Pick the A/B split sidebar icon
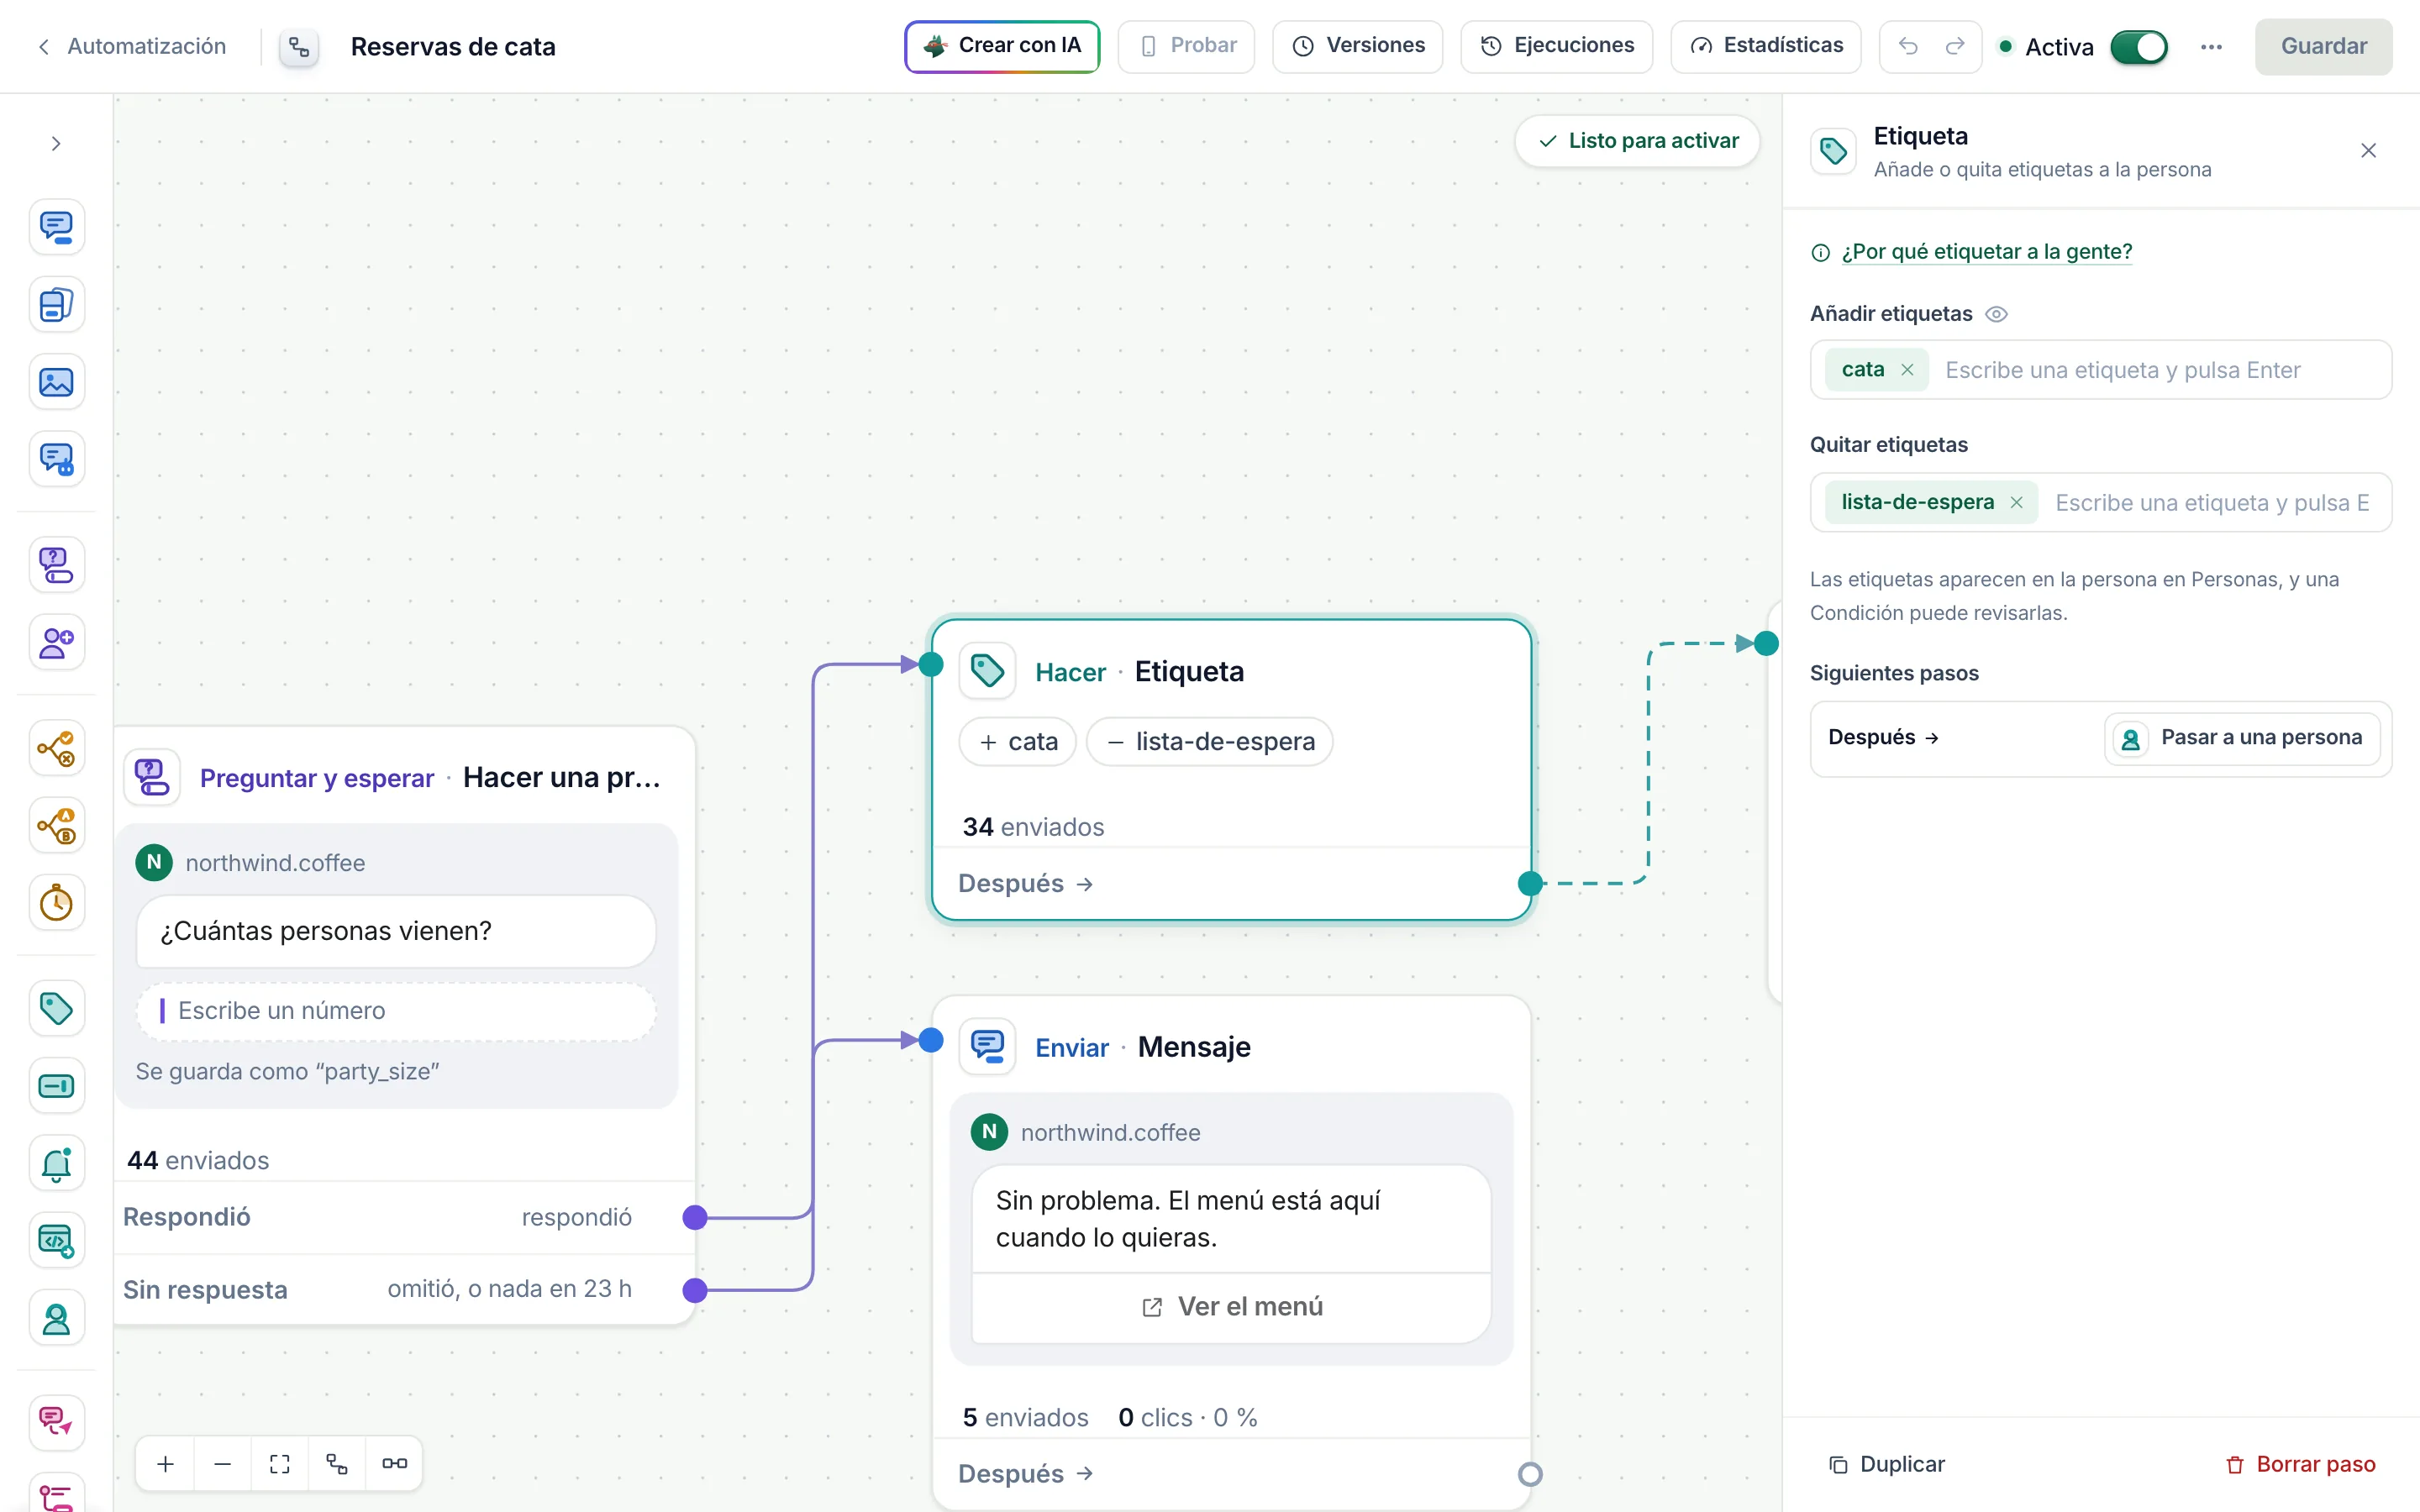This screenshot has width=2420, height=1512. [x=56, y=826]
